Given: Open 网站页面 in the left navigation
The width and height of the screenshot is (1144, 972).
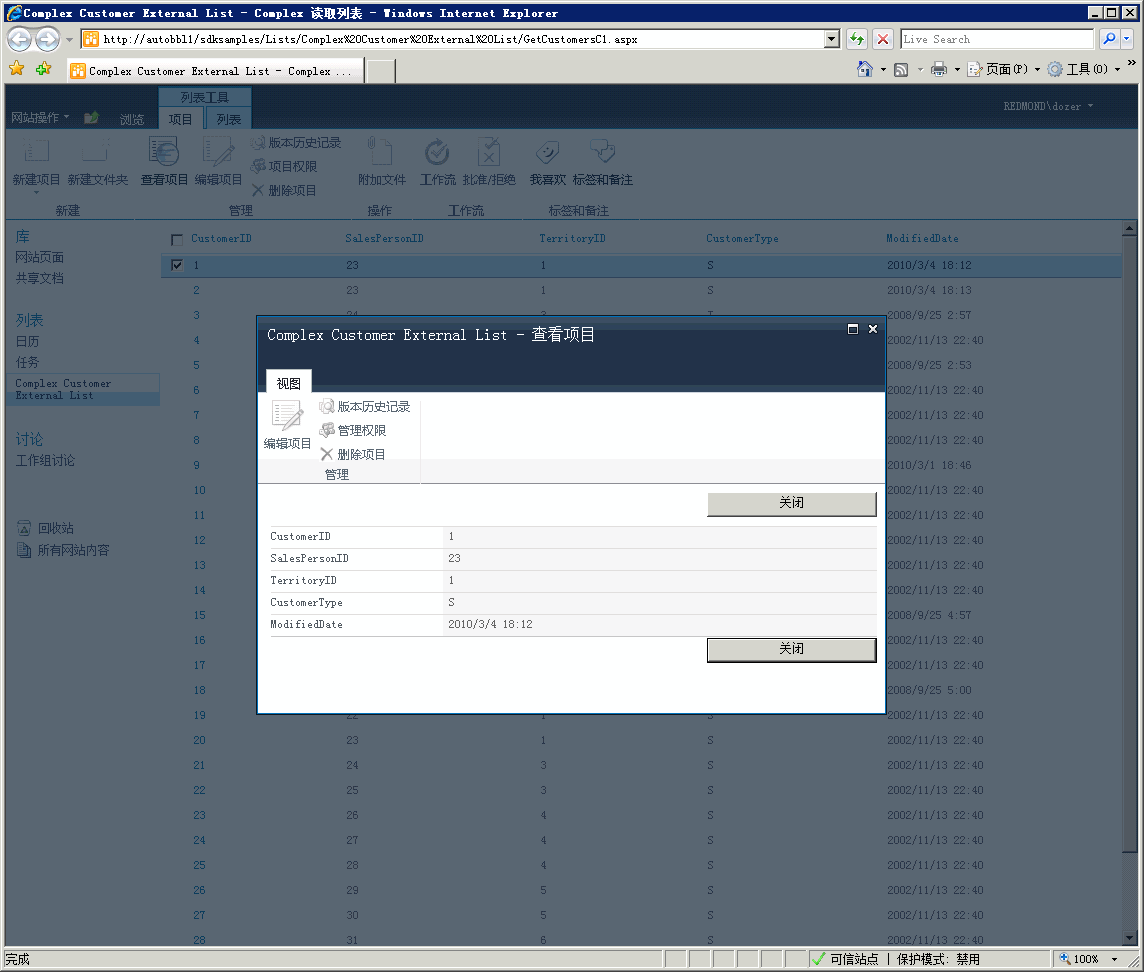Looking at the screenshot, I should pyautogui.click(x=39, y=257).
